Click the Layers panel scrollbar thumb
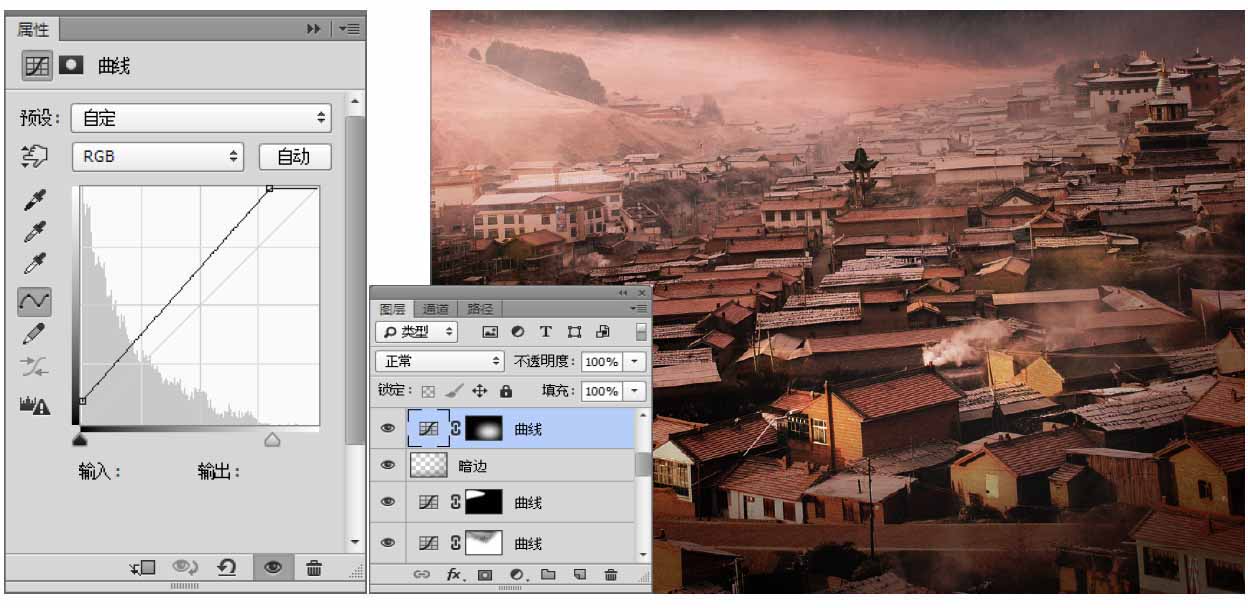This screenshot has height=608, width=1248. 642,463
